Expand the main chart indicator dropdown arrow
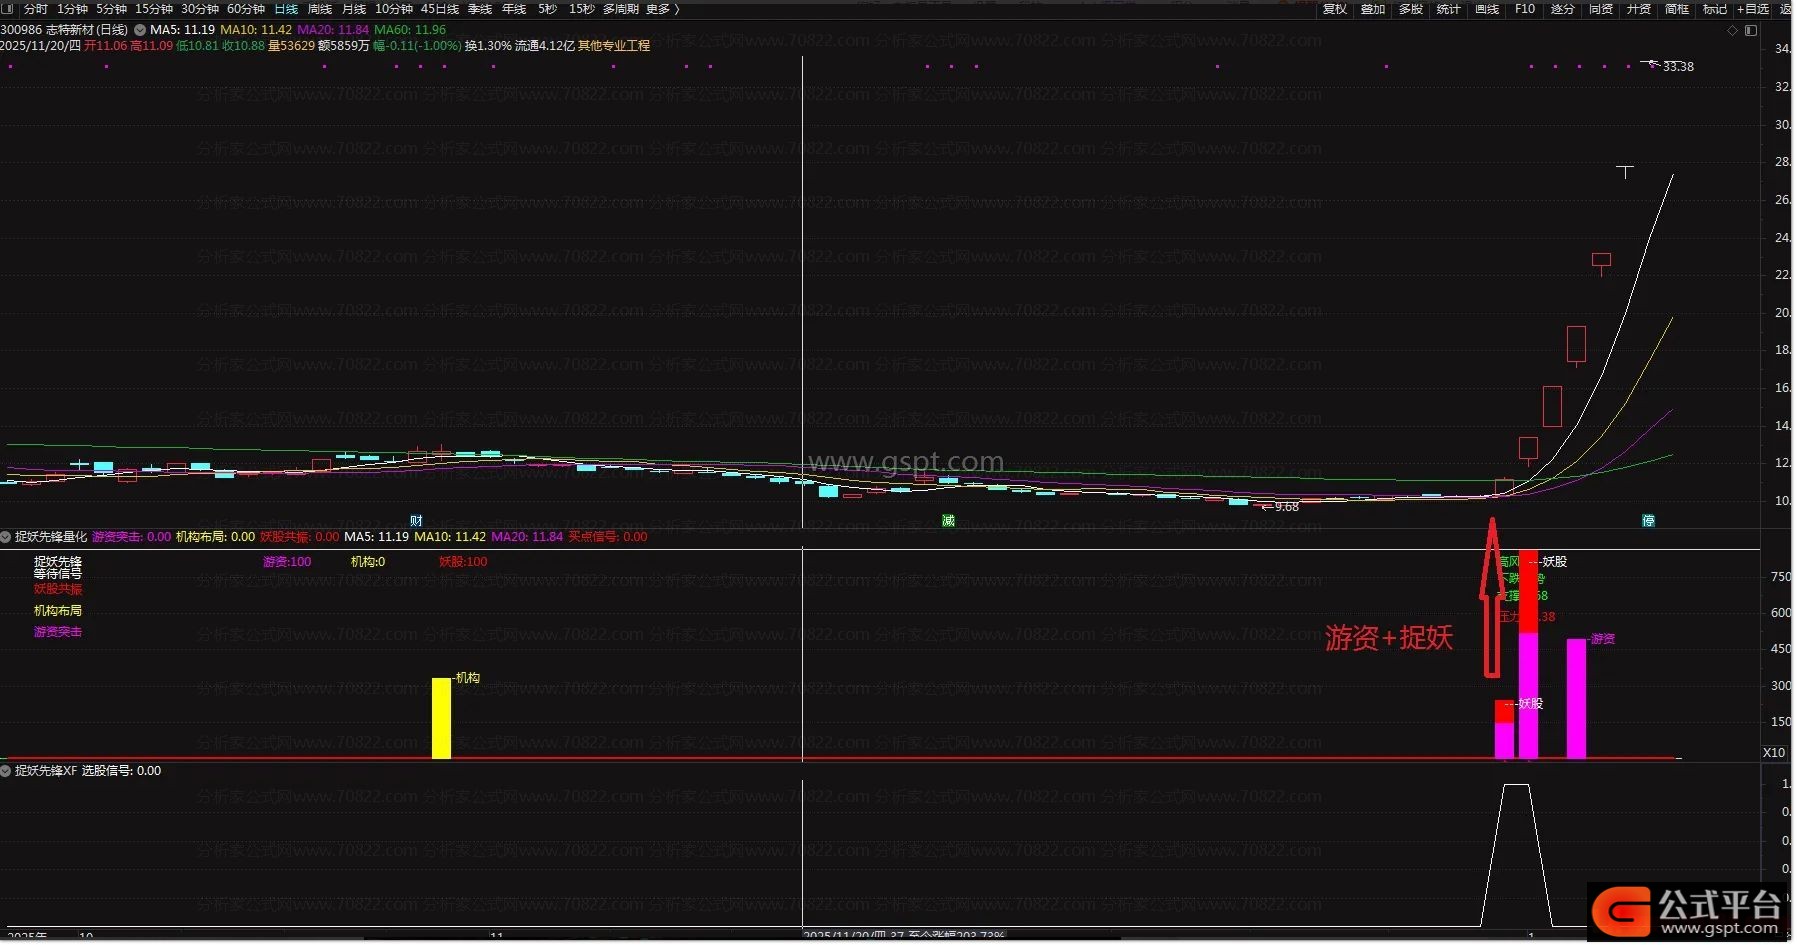The image size is (1797, 945). coord(140,30)
